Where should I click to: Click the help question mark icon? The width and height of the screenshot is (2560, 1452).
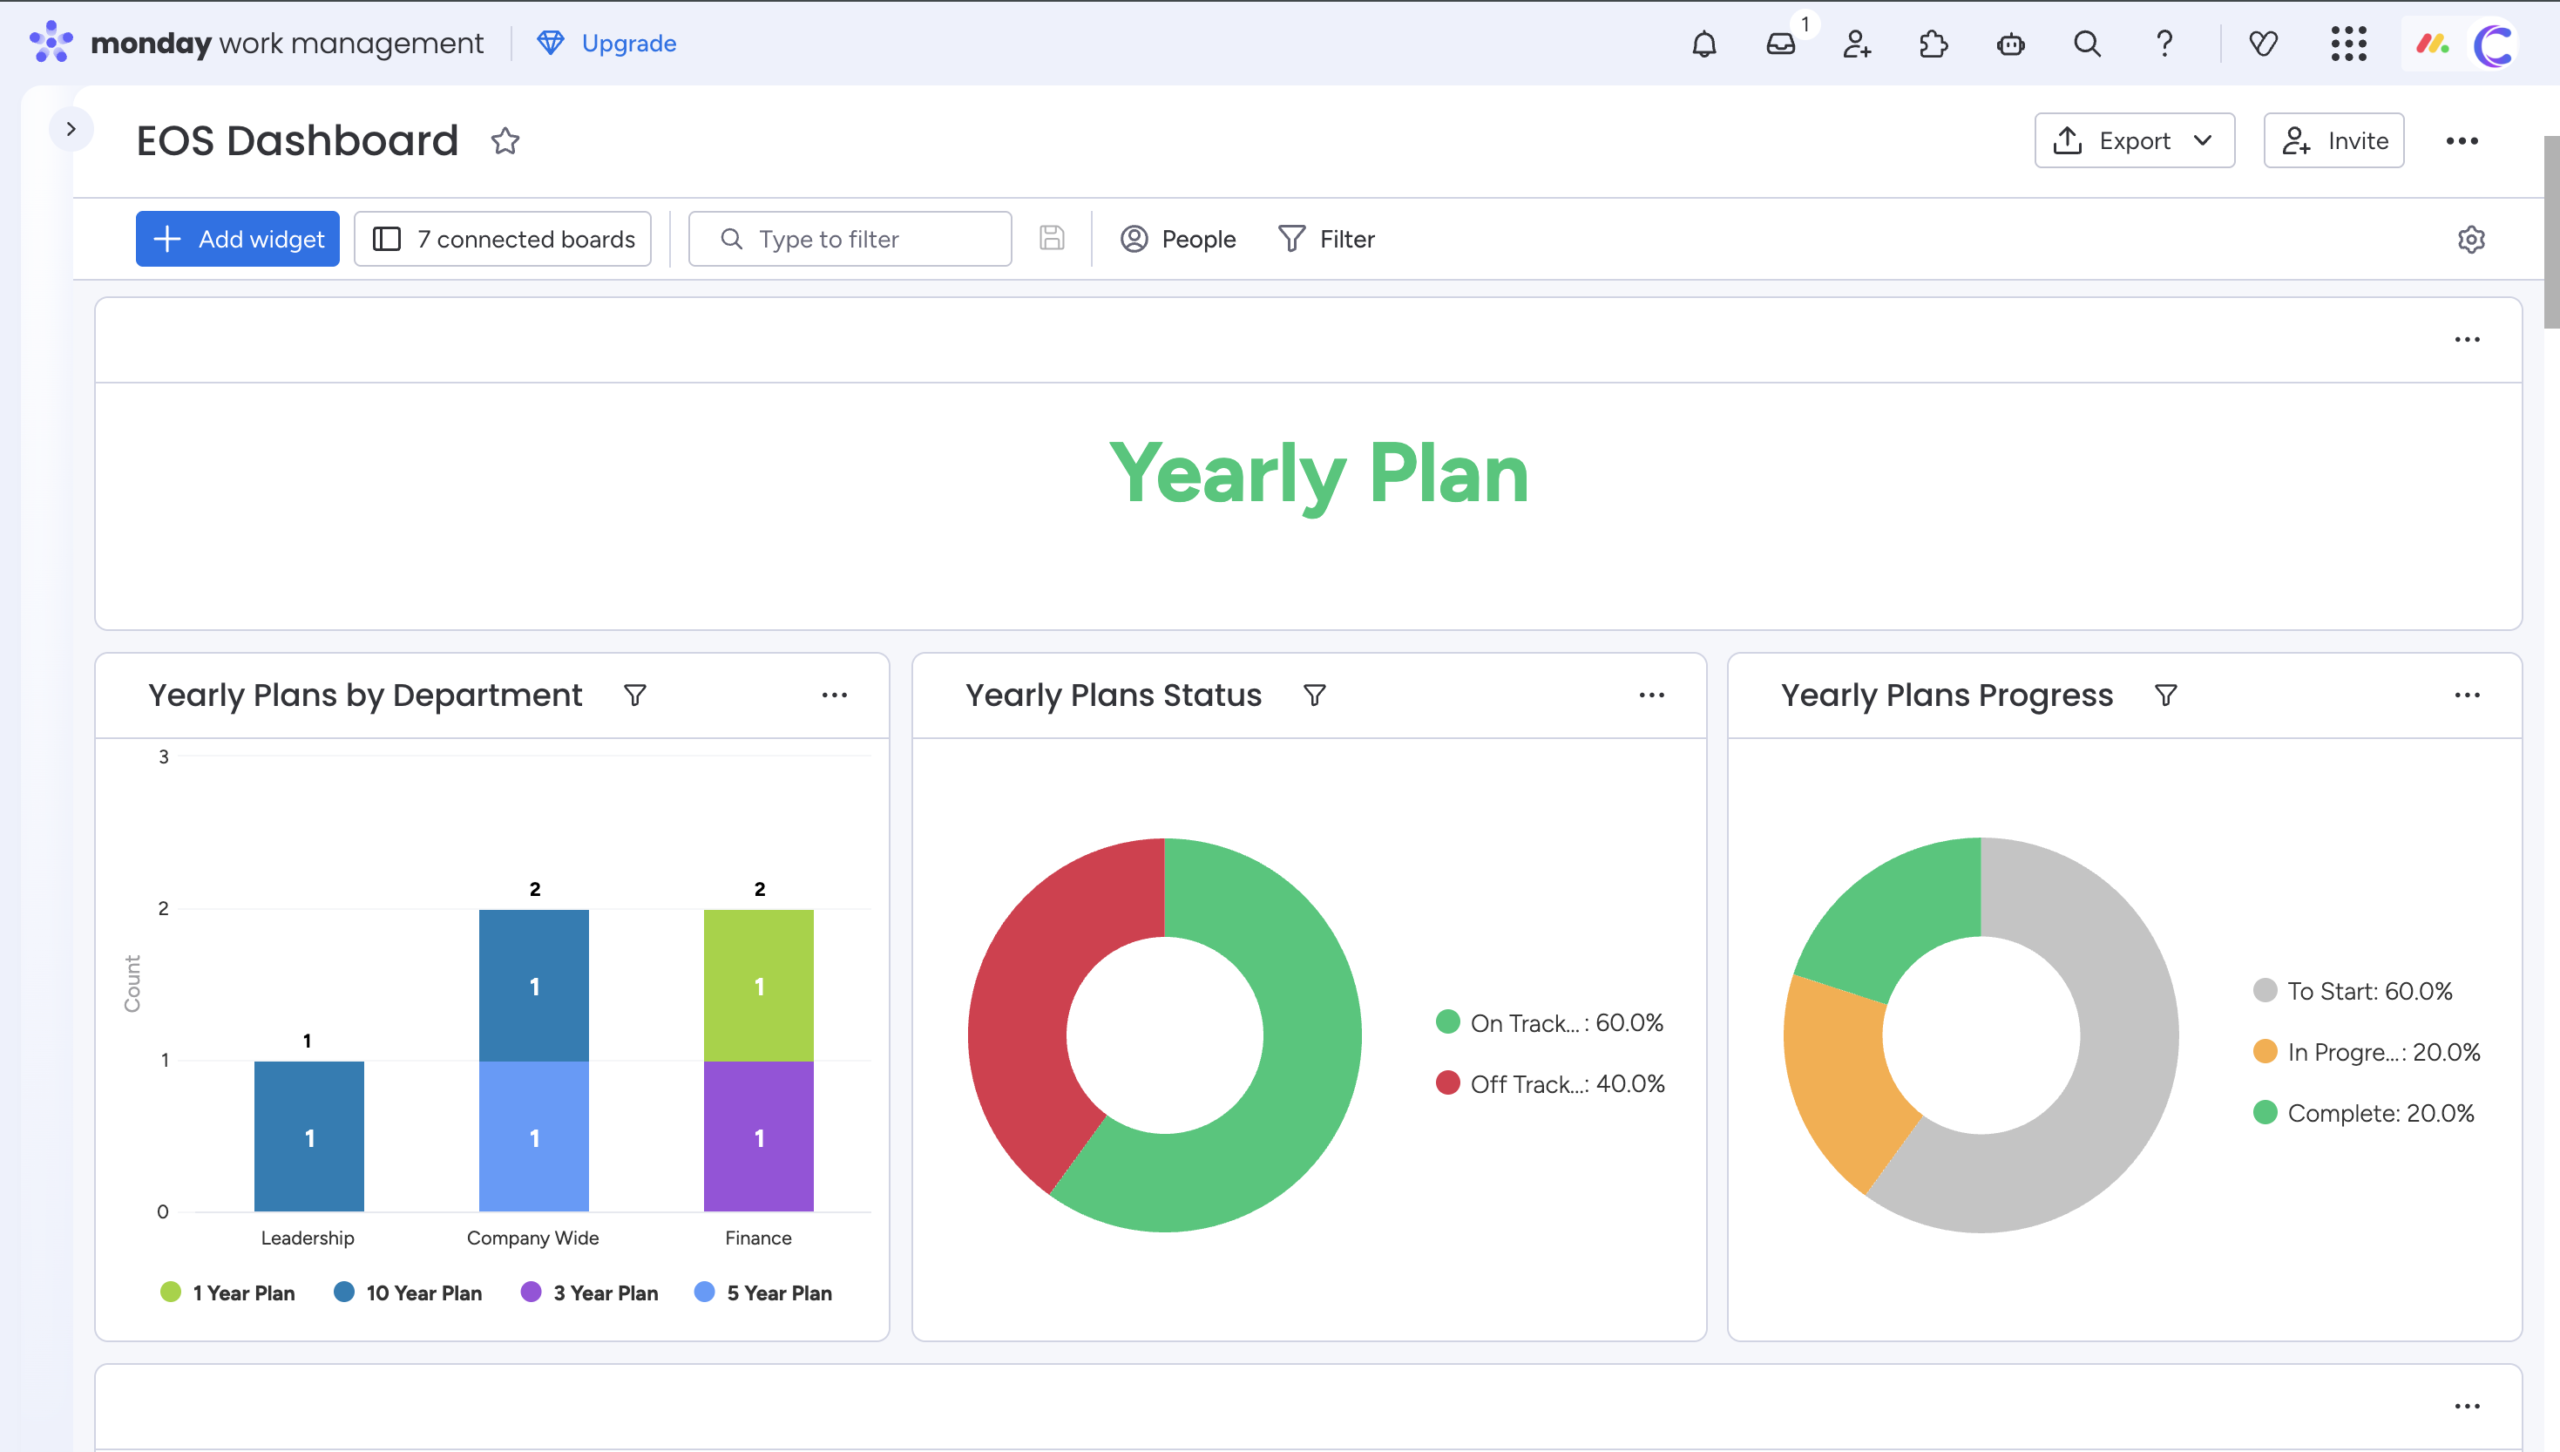[x=2164, y=44]
